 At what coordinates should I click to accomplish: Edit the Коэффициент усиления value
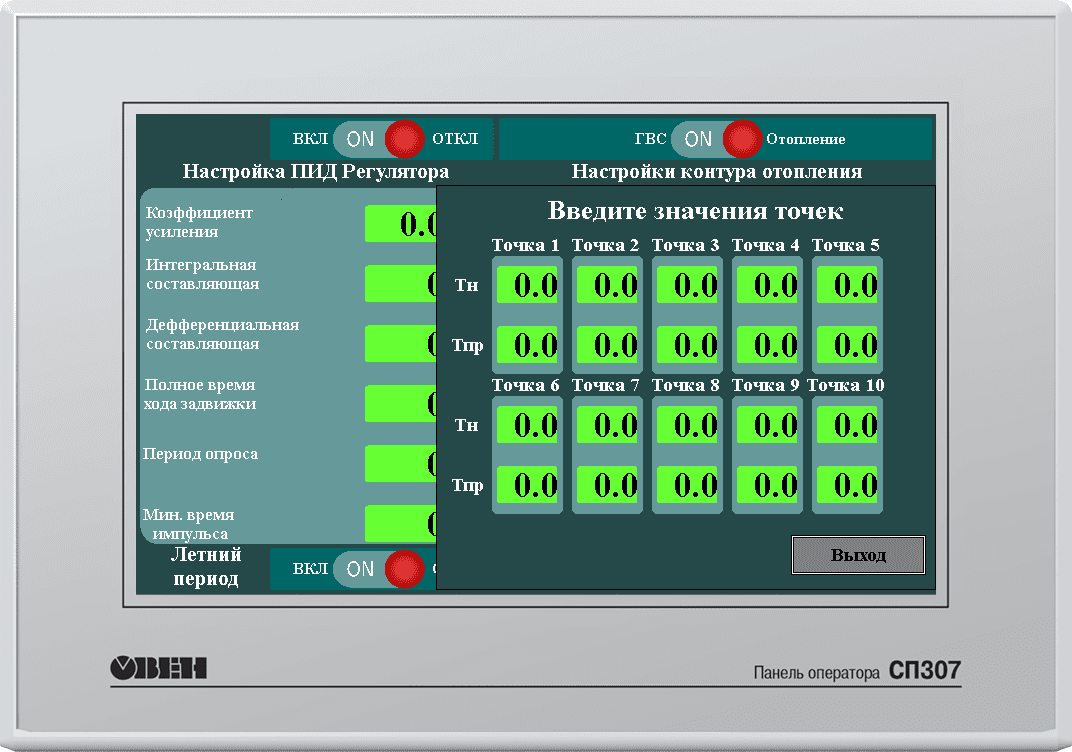click(x=400, y=224)
